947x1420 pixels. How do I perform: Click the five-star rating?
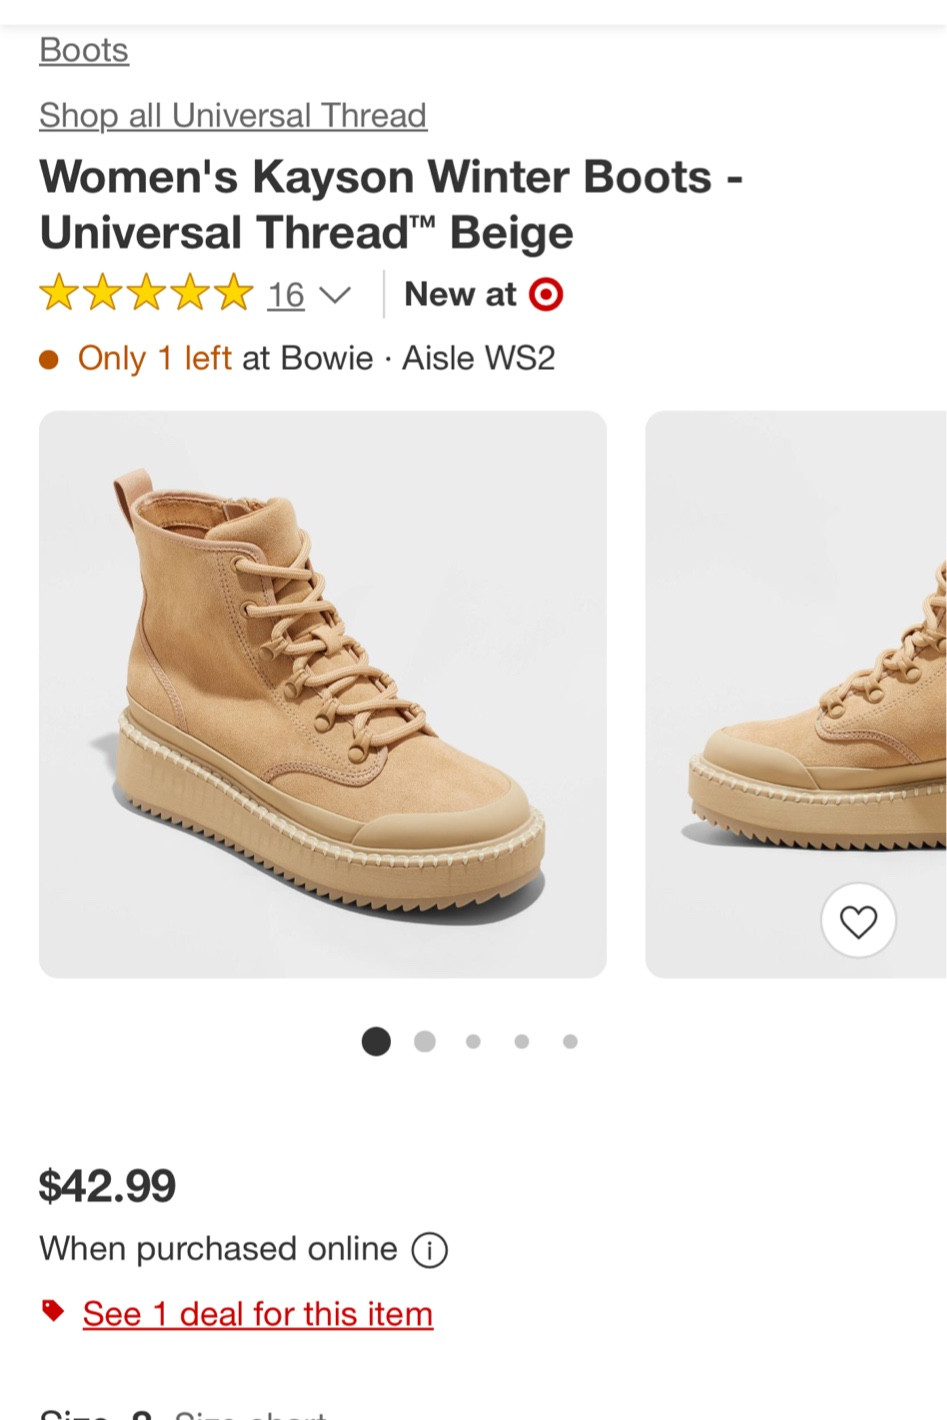pyautogui.click(x=146, y=294)
